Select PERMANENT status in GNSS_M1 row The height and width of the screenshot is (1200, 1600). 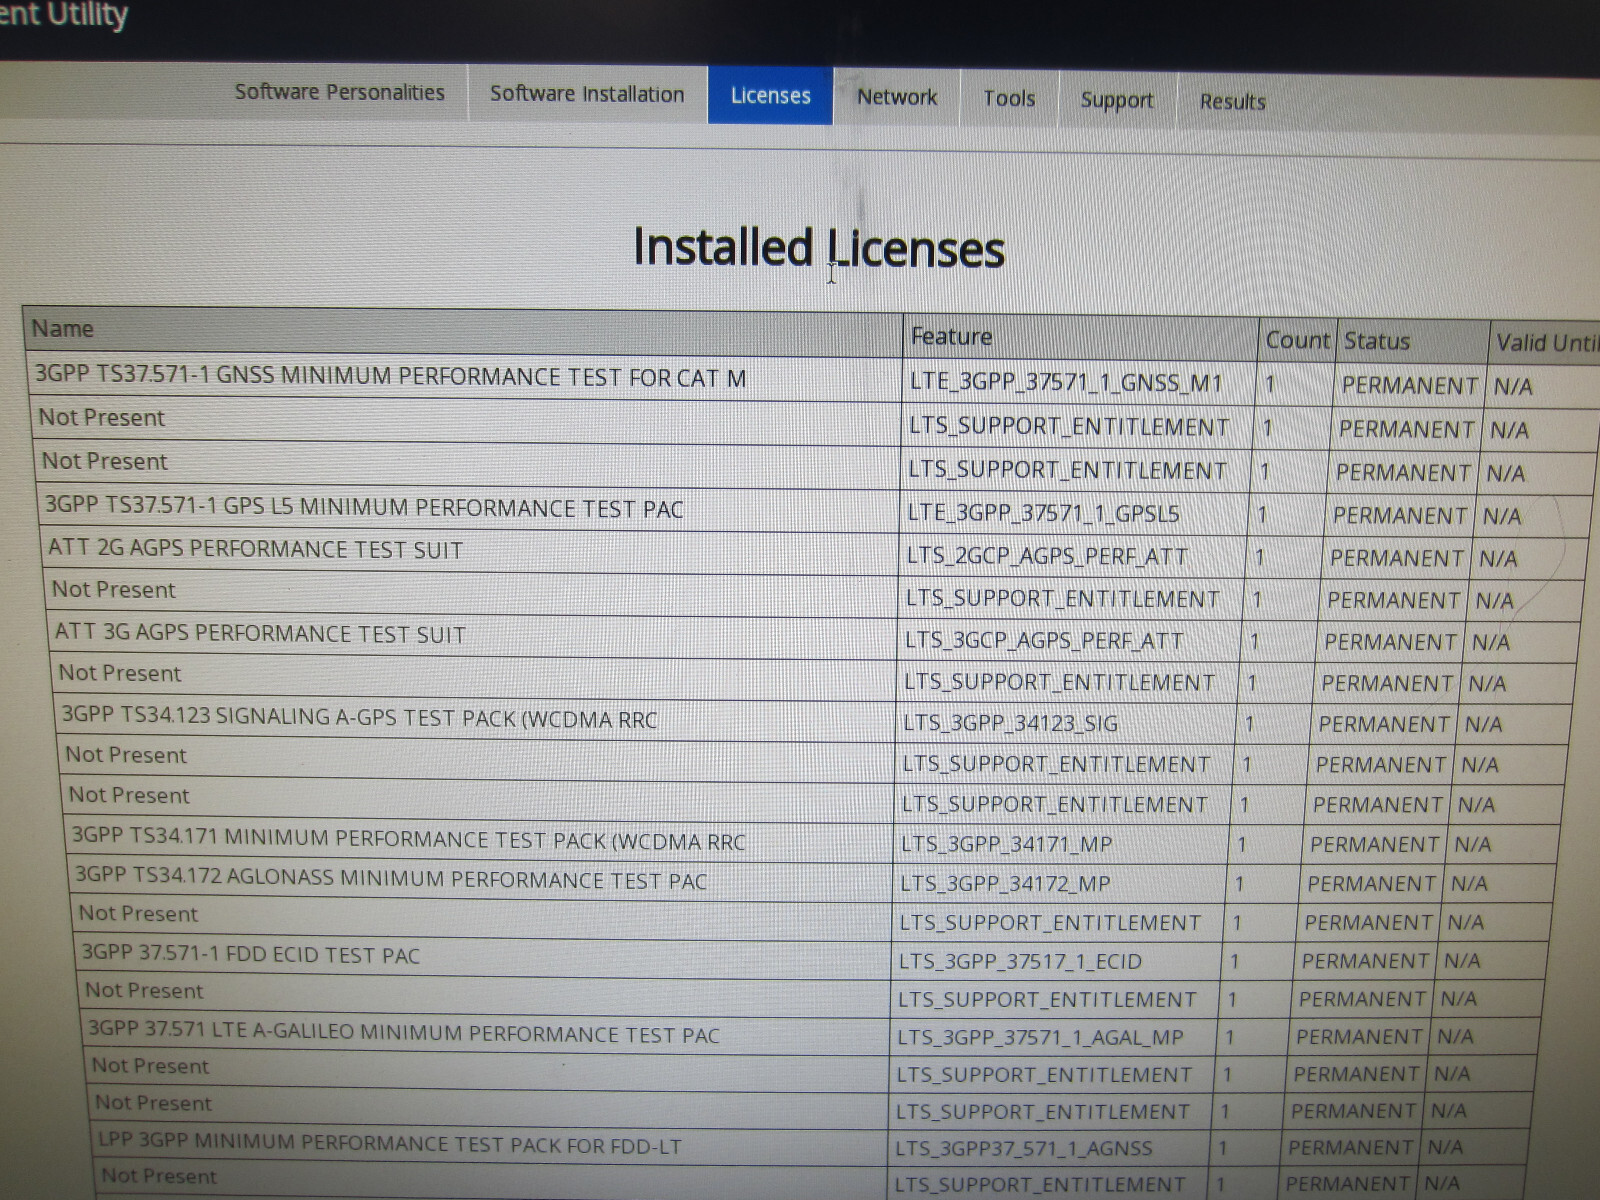click(1409, 385)
